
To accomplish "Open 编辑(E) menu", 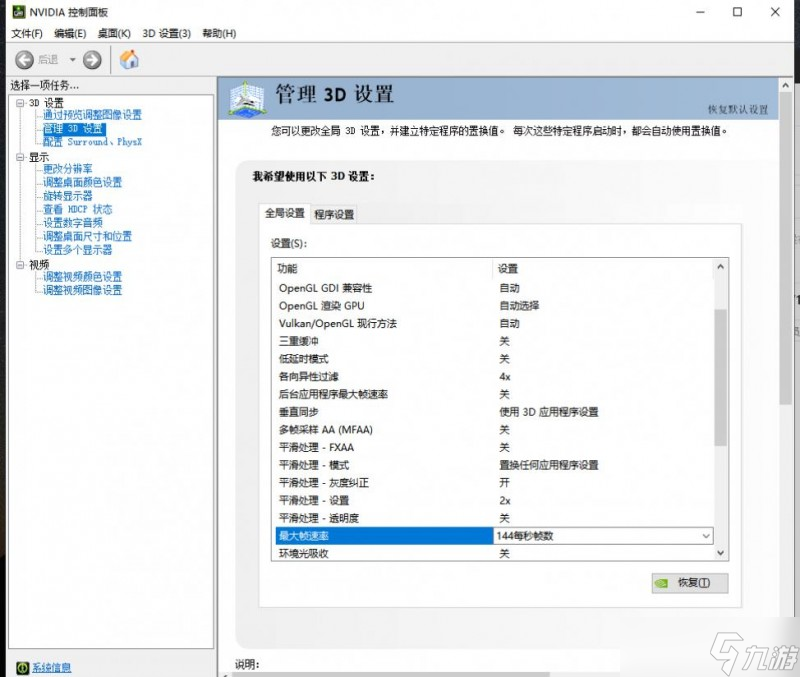I will pos(70,34).
